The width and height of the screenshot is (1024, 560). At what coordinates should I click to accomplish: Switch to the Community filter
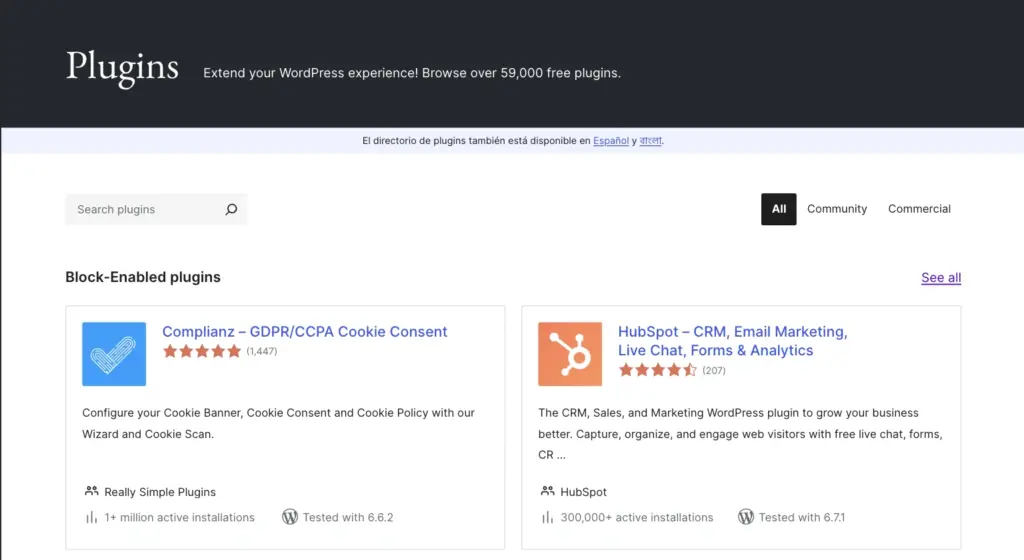point(837,209)
